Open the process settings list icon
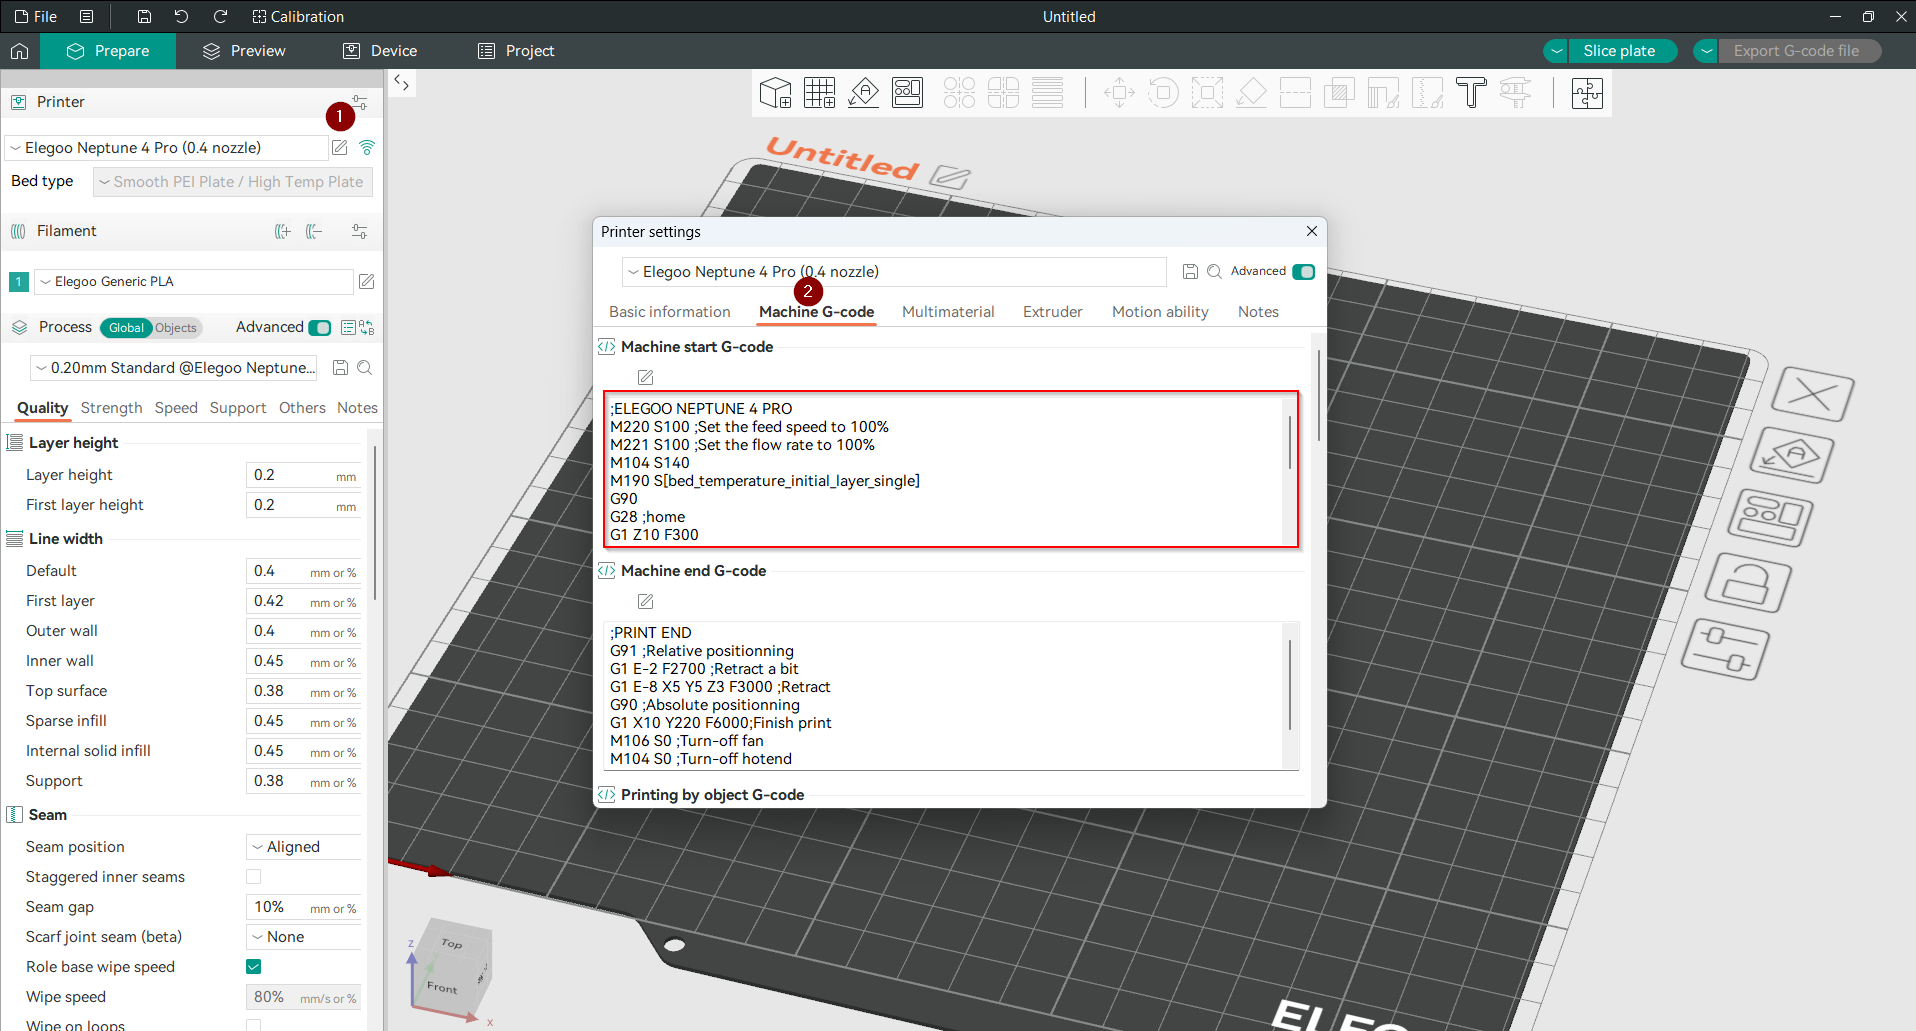The height and width of the screenshot is (1031, 1916). 348,327
